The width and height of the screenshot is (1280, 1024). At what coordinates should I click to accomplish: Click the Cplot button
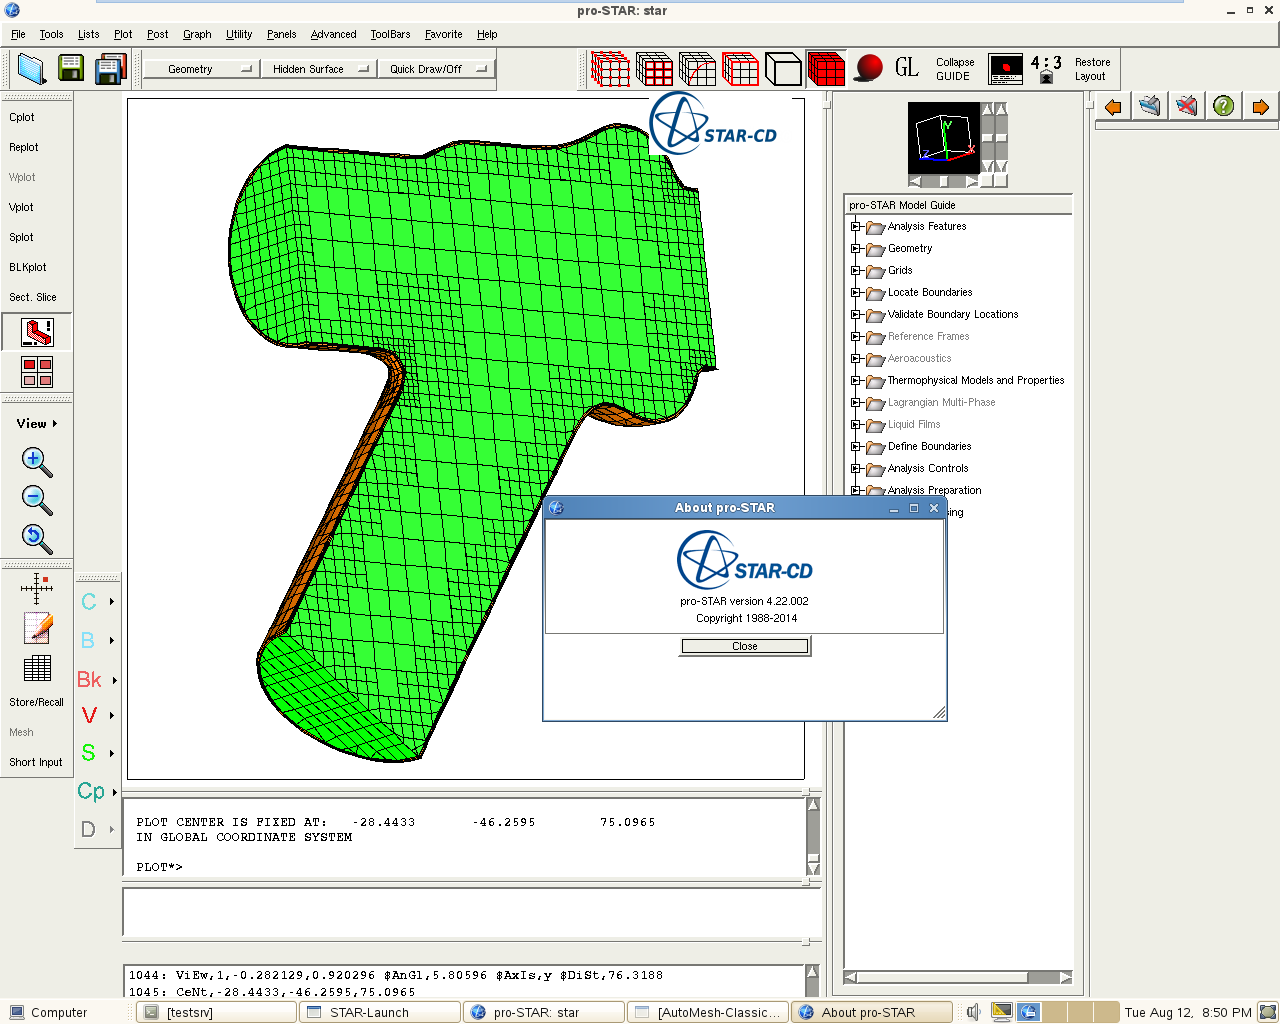pos(22,117)
